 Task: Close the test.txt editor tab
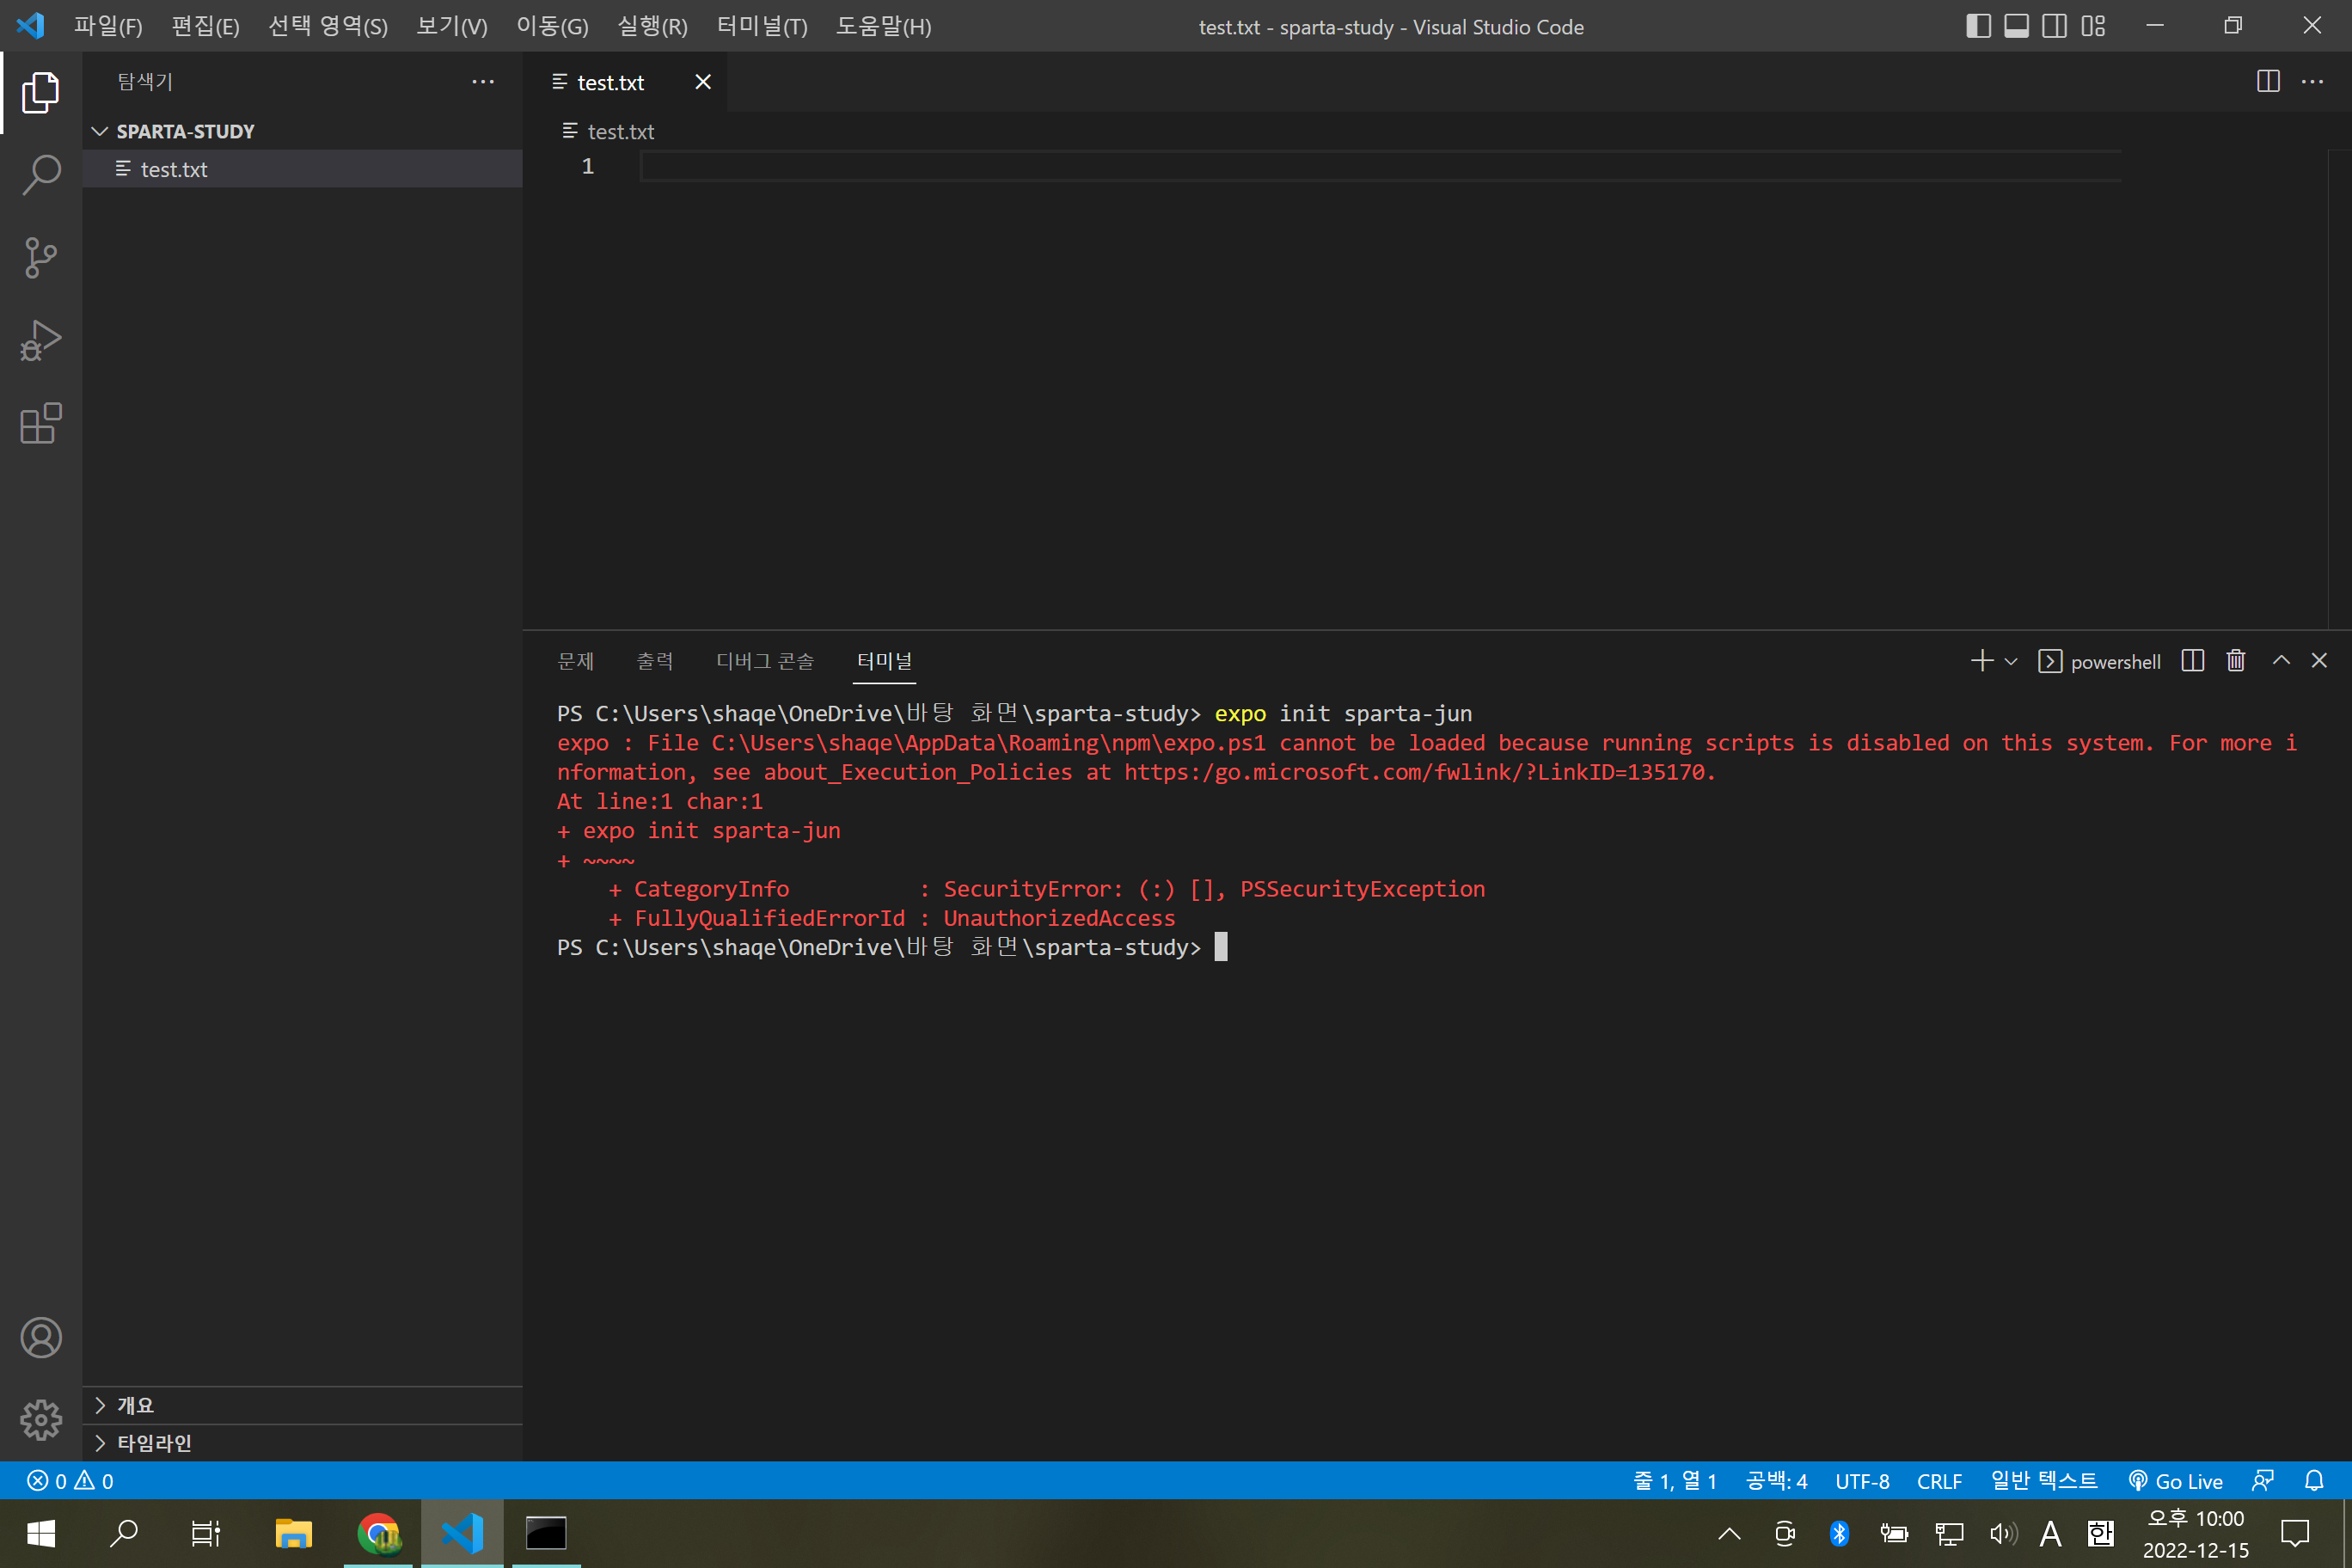703,82
